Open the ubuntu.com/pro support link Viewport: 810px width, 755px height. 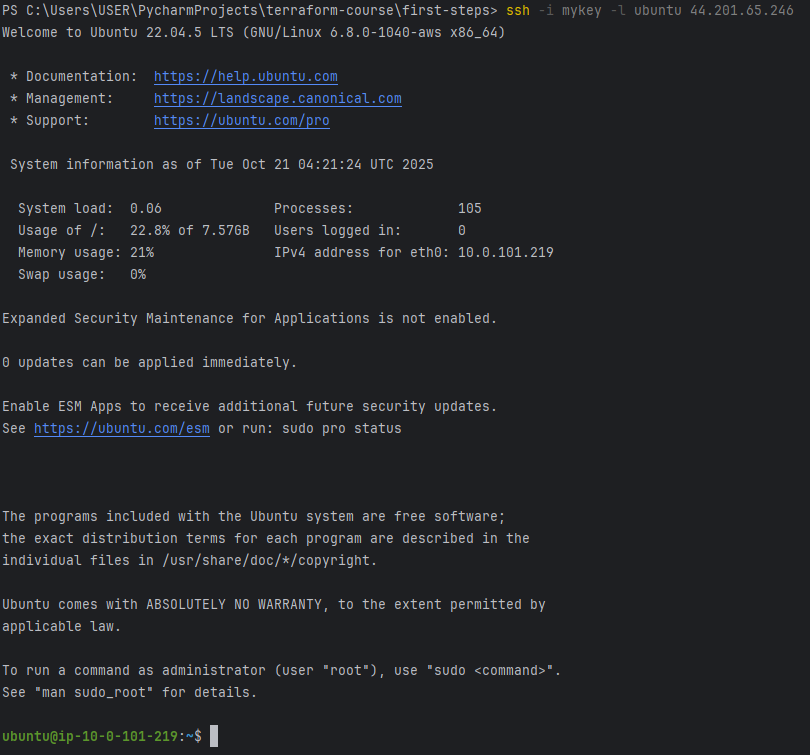point(242,121)
